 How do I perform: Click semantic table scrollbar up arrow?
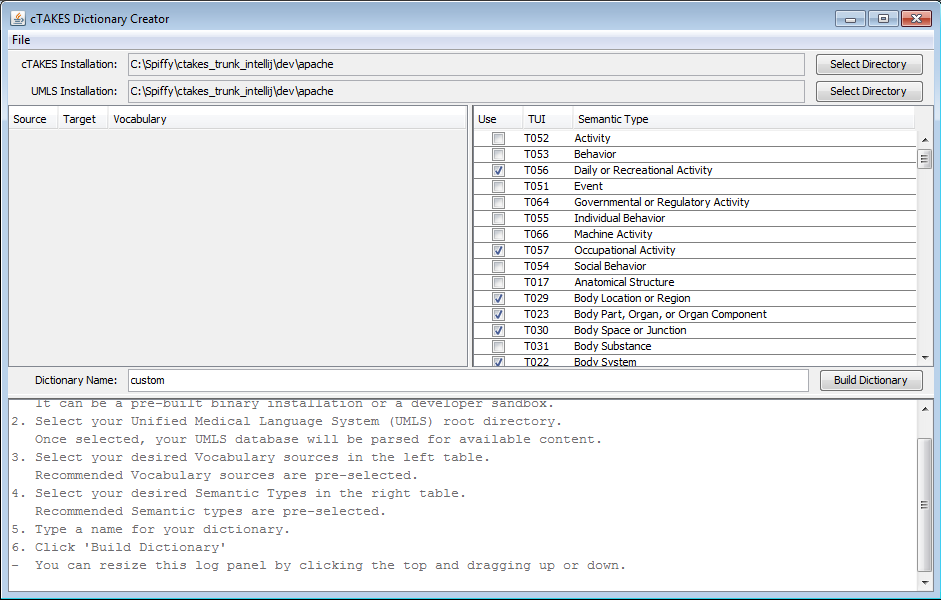pyautogui.click(x=925, y=139)
